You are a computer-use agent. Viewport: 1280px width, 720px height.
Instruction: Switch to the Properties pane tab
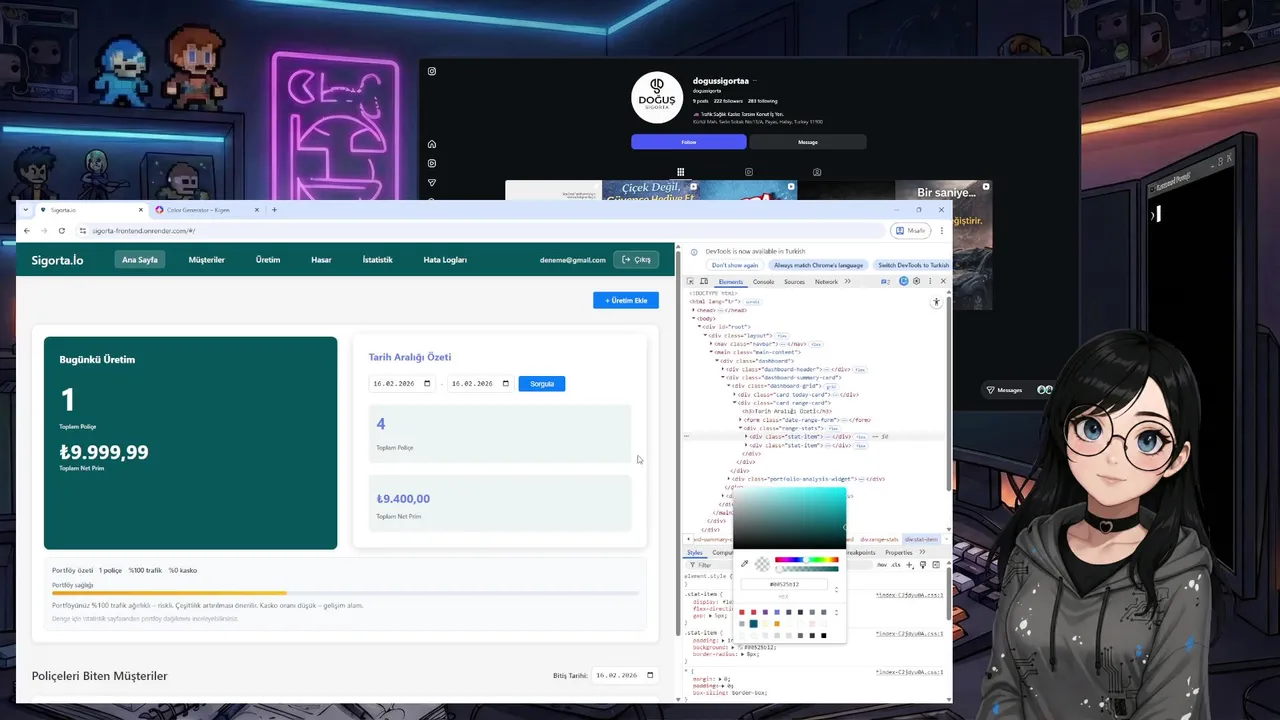coord(899,552)
